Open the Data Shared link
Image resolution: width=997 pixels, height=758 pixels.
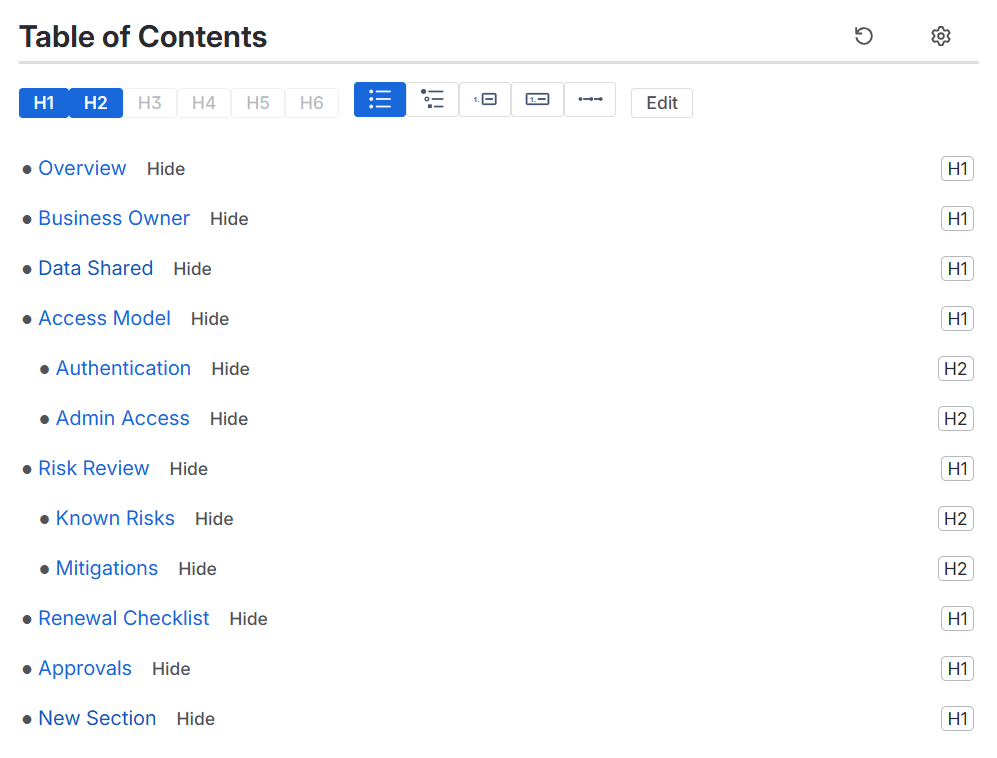click(x=95, y=268)
